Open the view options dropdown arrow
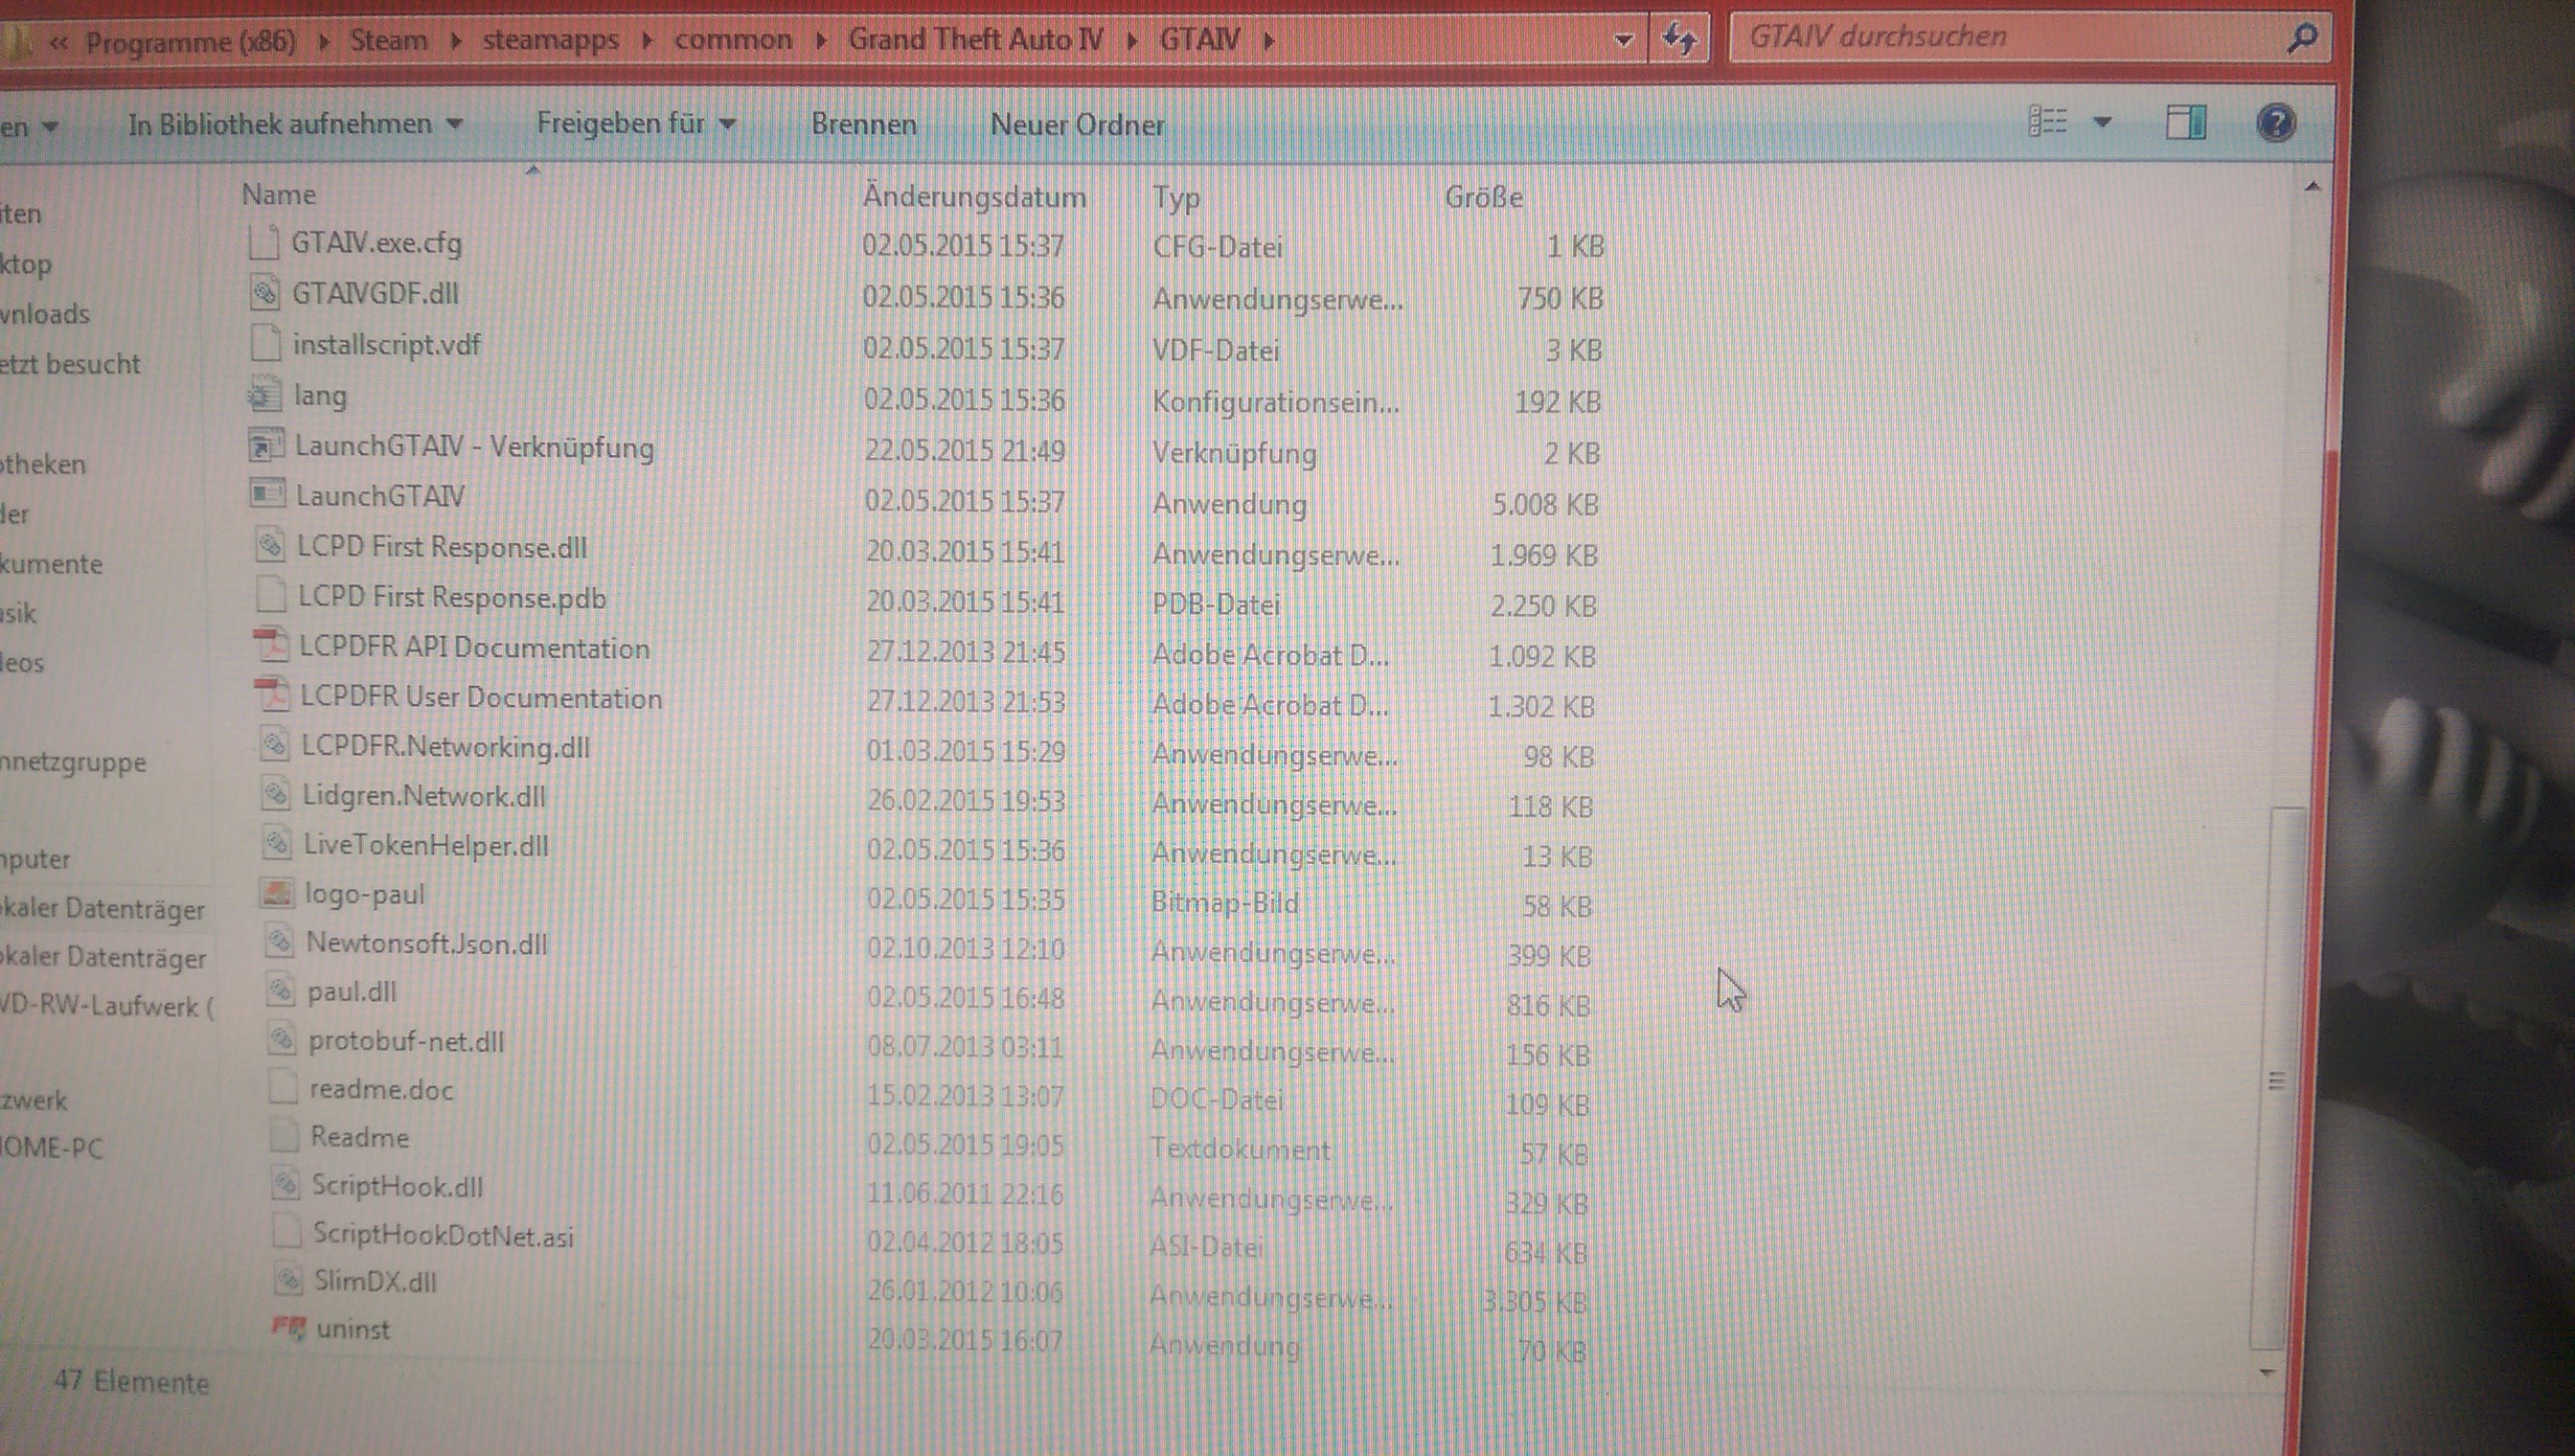This screenshot has width=2575, height=1456. coord(2102,122)
